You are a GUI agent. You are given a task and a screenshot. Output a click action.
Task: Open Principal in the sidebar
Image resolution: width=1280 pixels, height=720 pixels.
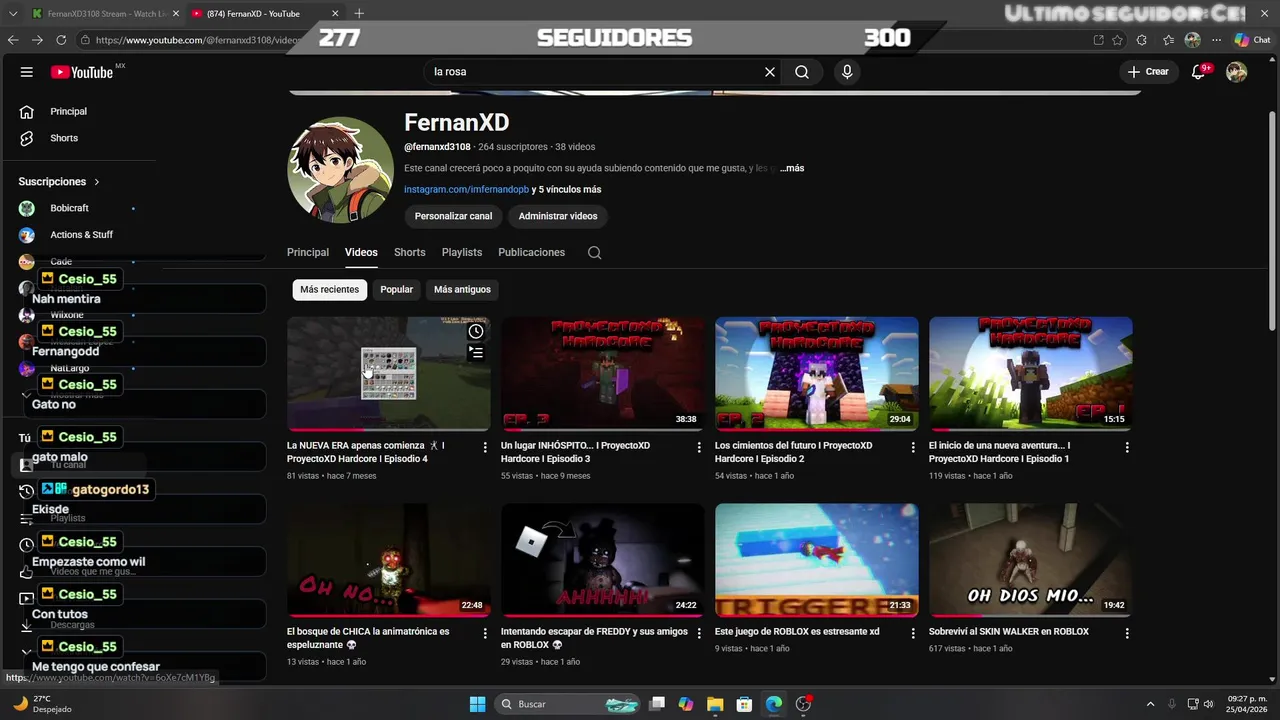coord(69,112)
